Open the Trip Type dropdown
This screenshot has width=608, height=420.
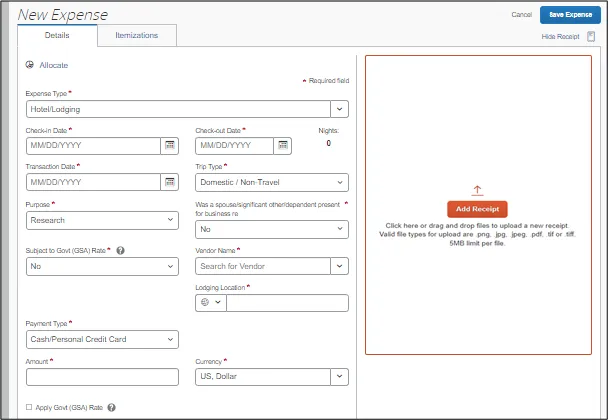(272, 183)
